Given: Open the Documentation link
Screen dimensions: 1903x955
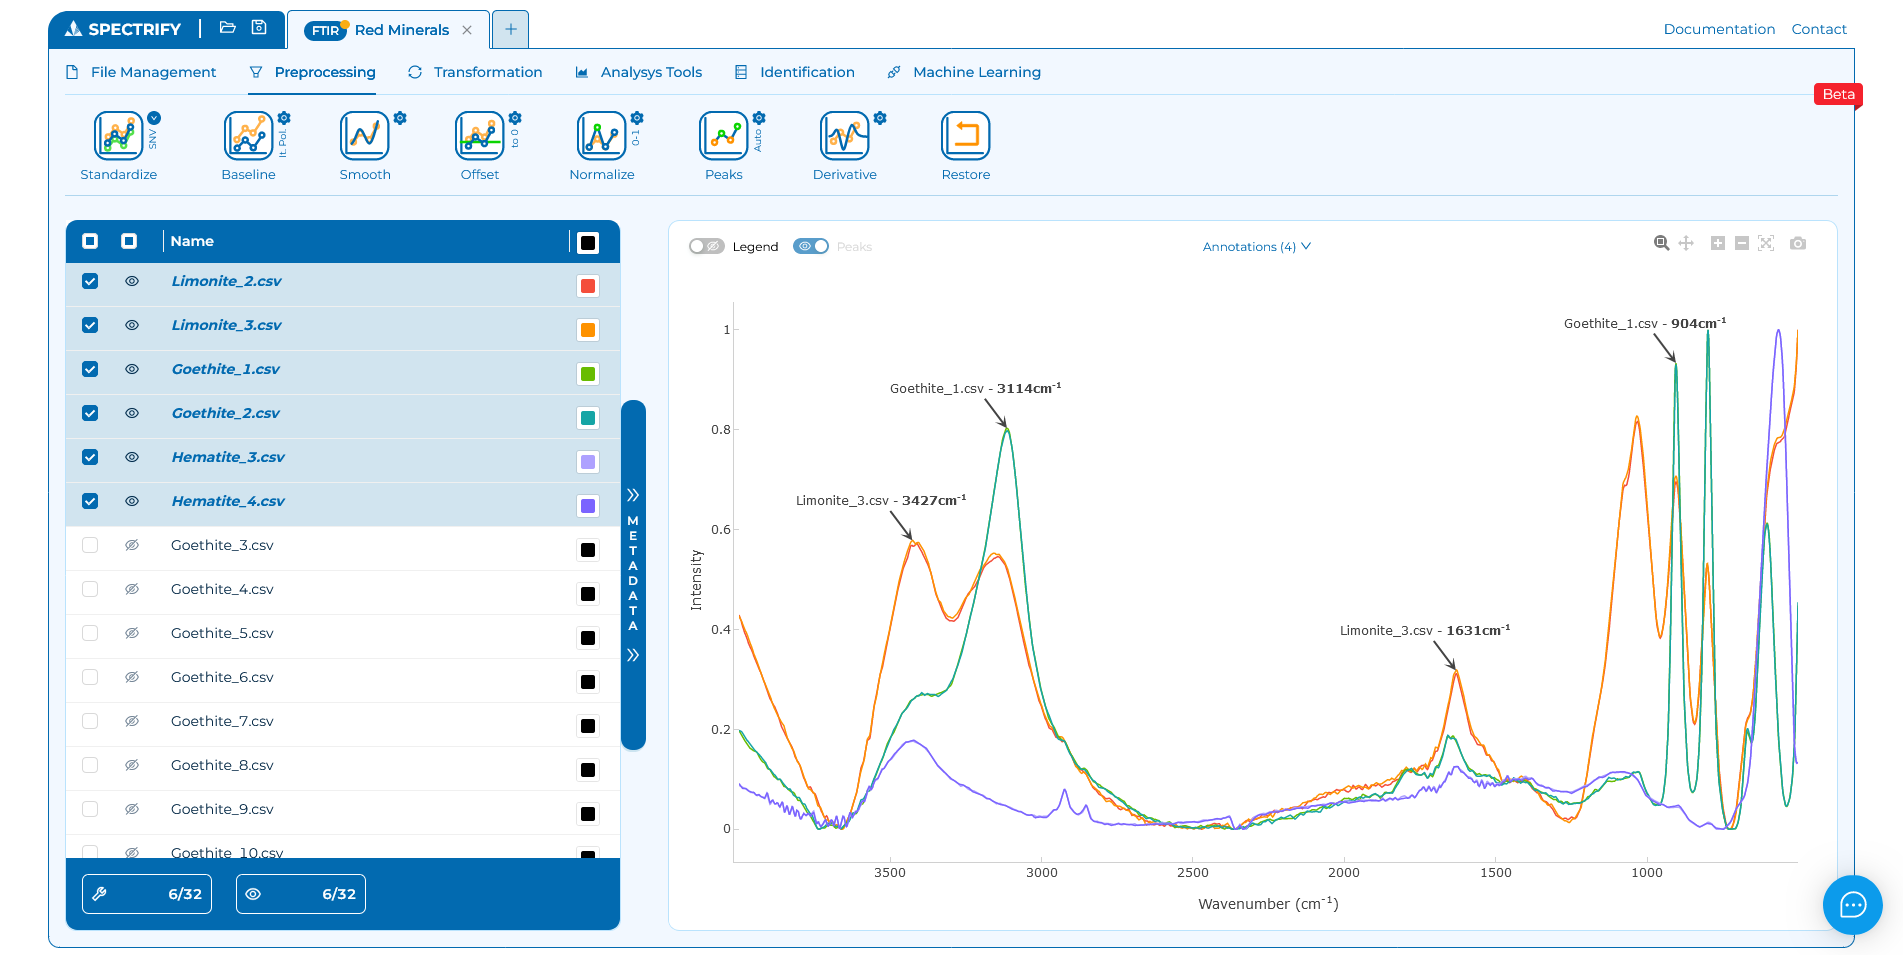Looking at the screenshot, I should point(1719,29).
